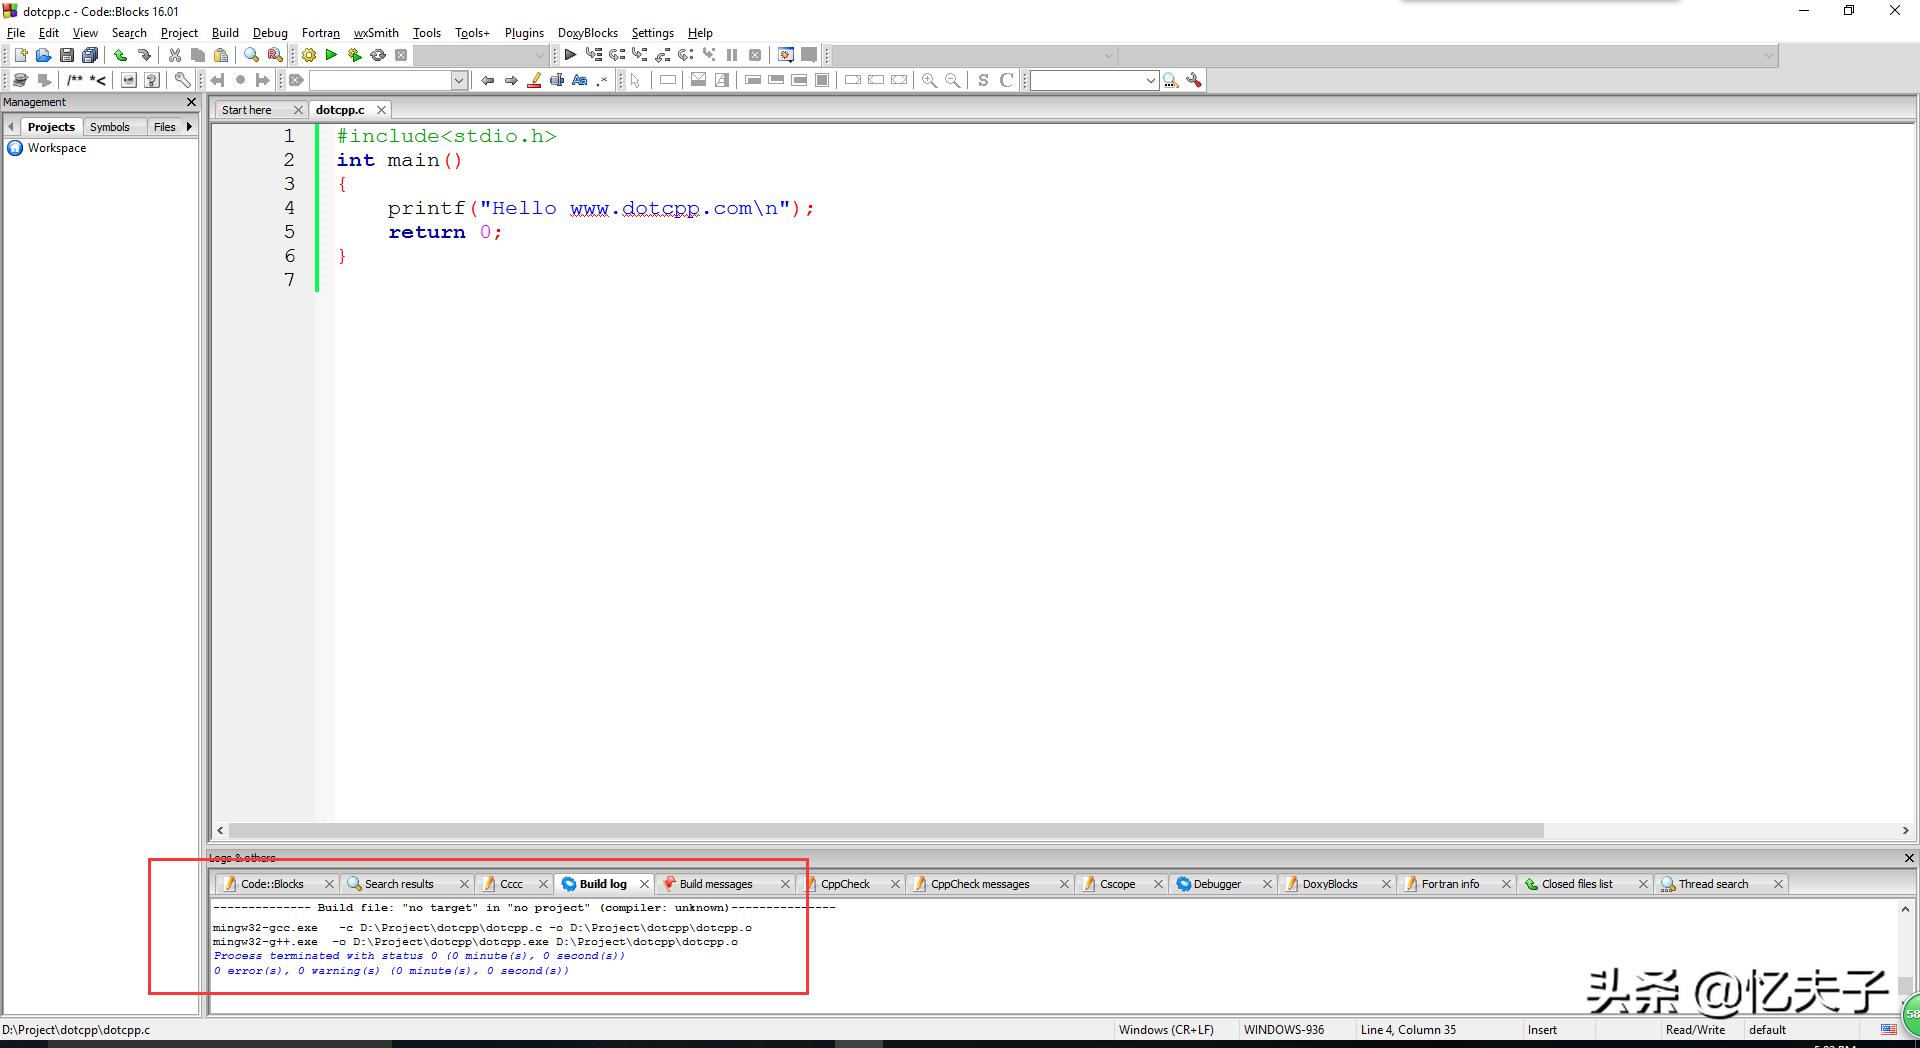
Task: Click the Build and run icon
Action: pyautogui.click(x=354, y=56)
